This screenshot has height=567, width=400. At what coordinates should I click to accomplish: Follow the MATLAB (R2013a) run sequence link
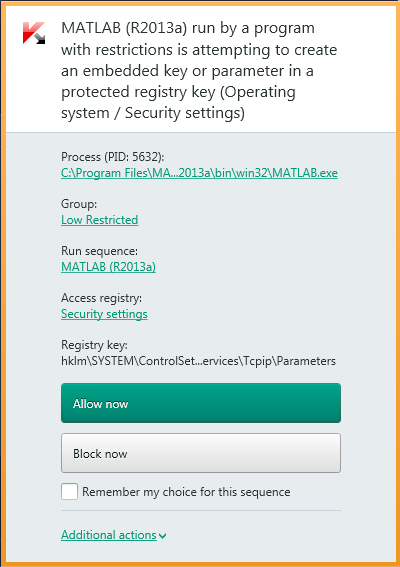tap(108, 267)
